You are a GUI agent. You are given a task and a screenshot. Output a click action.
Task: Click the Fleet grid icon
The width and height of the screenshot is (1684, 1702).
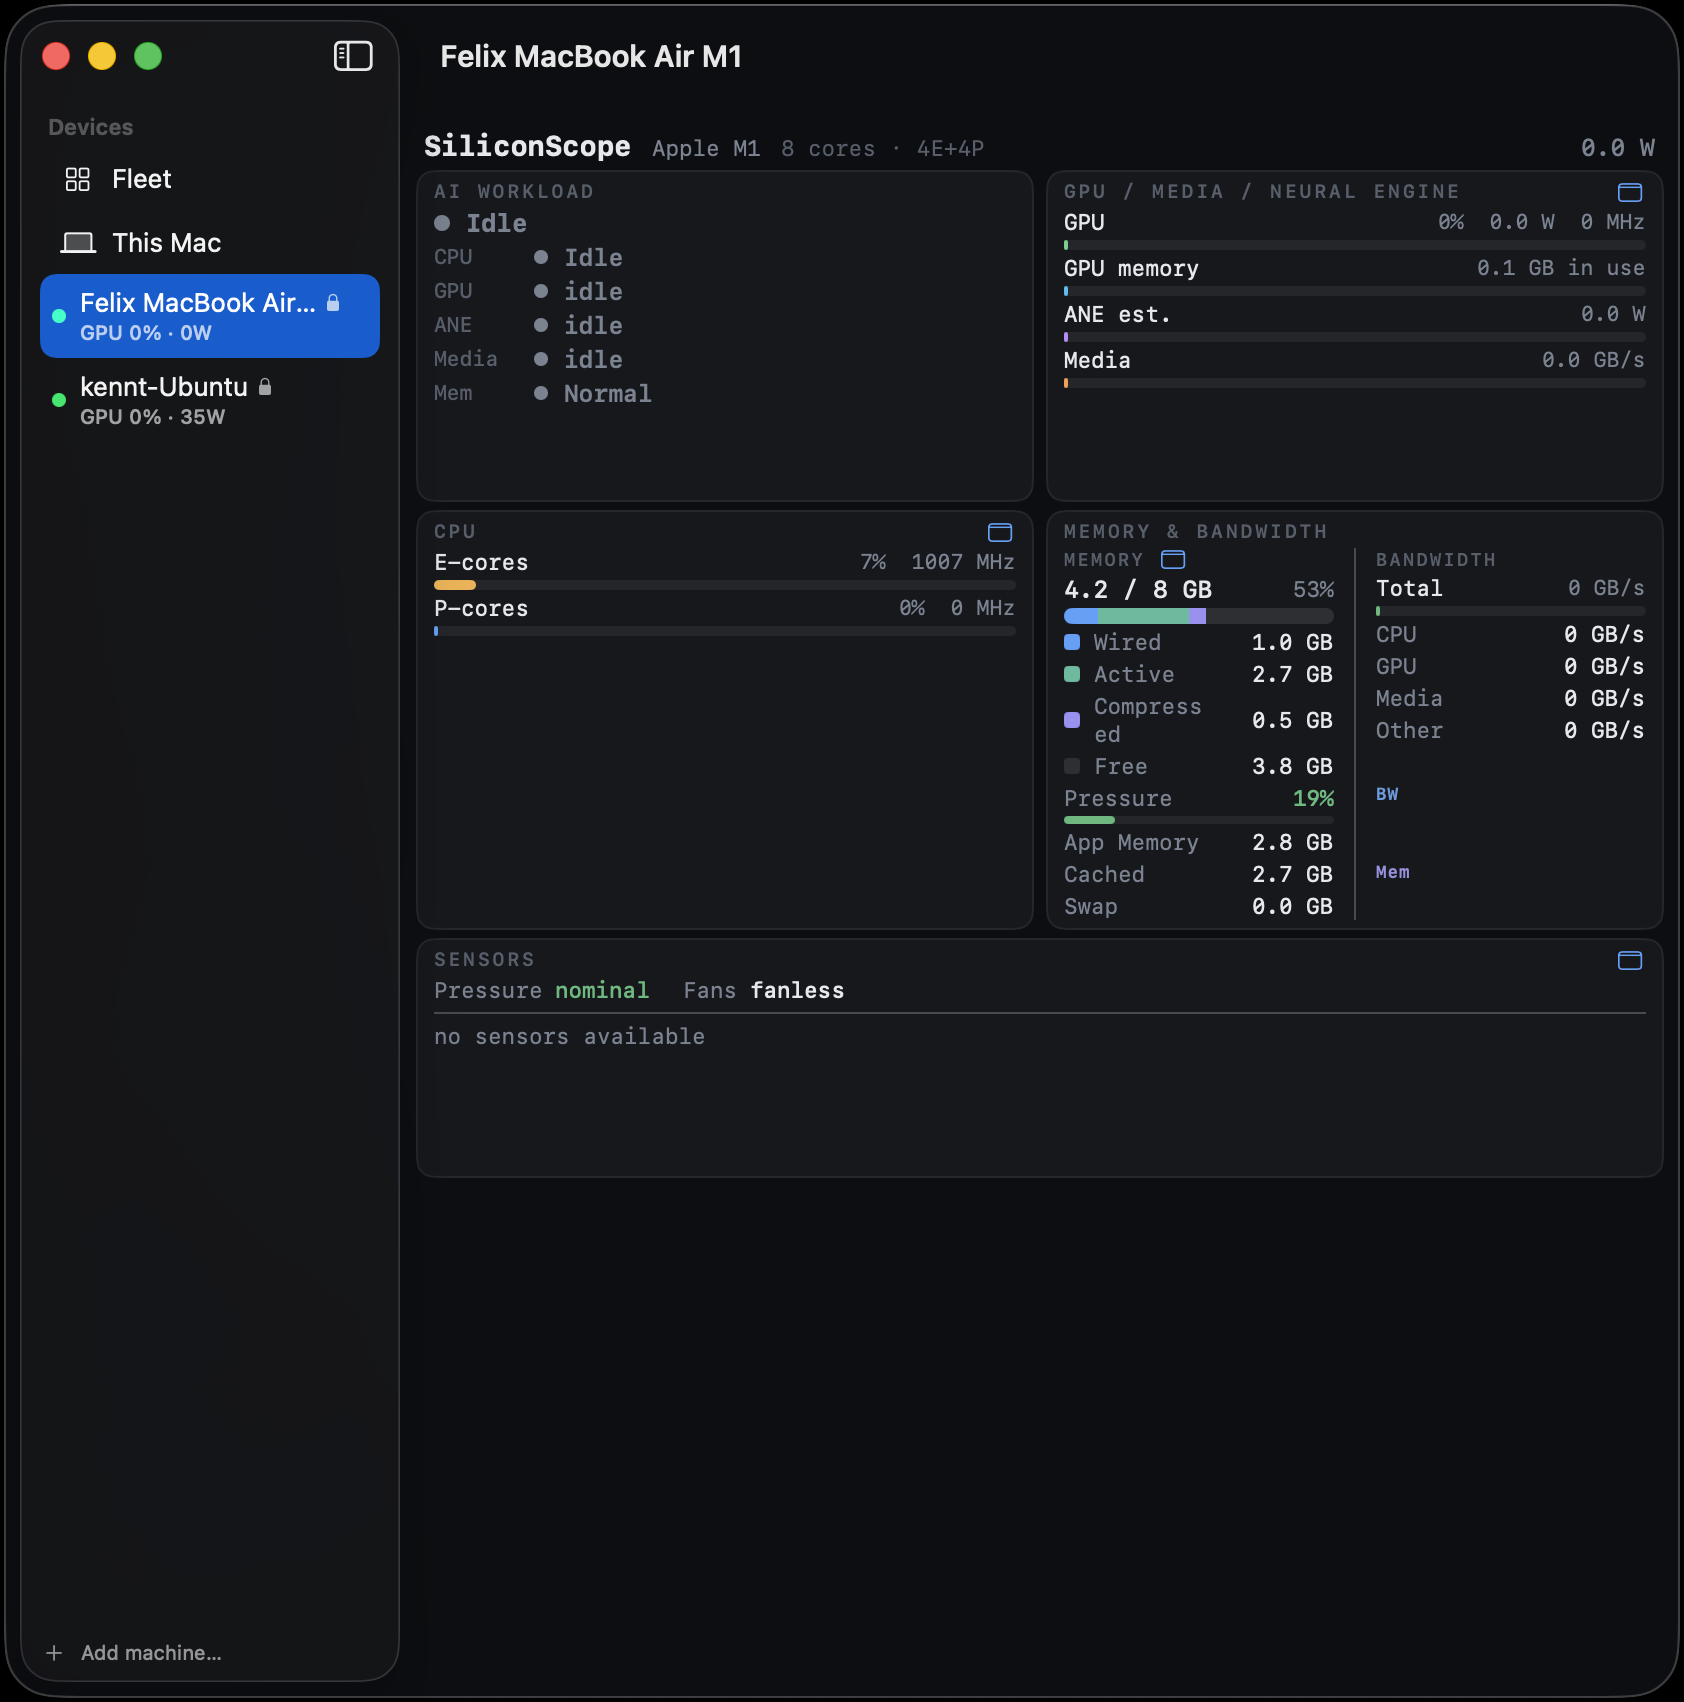[x=78, y=179]
